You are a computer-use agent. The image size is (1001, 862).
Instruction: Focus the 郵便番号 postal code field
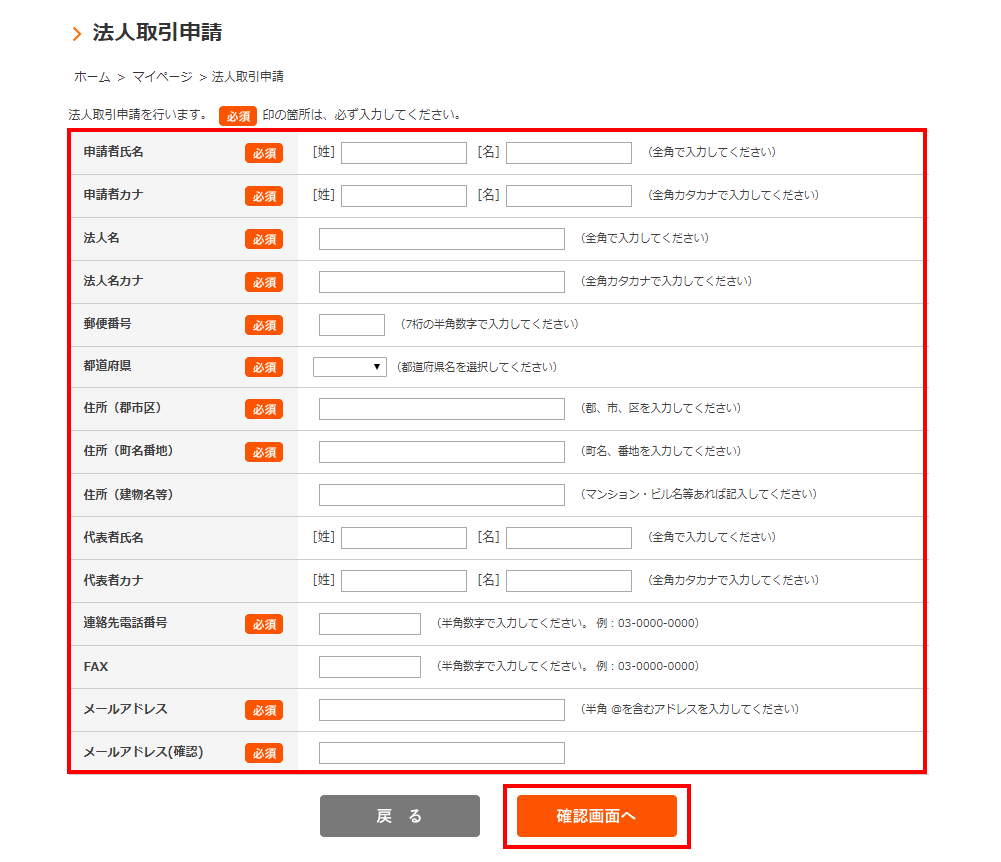[x=351, y=325]
